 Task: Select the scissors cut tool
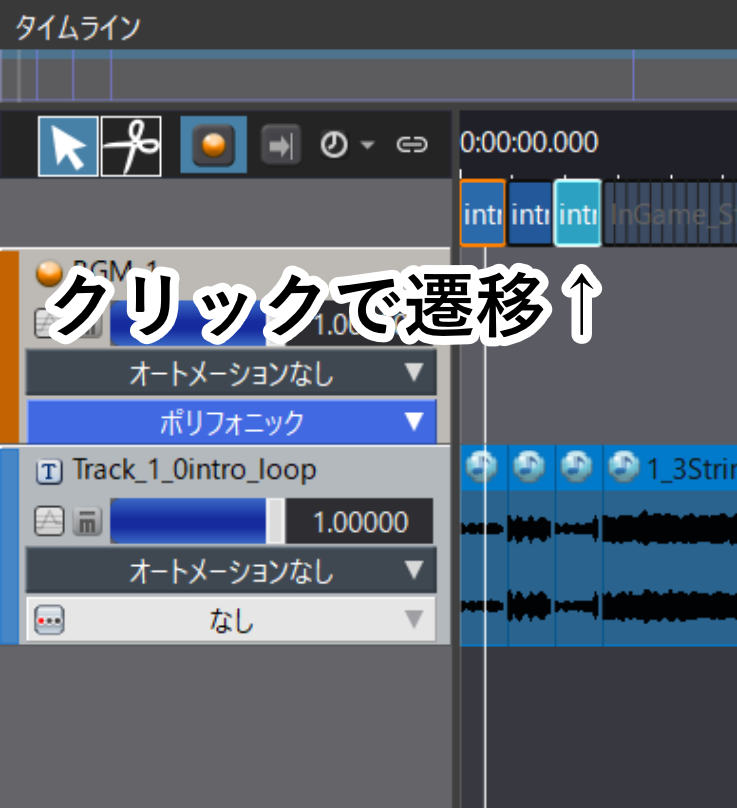[x=131, y=146]
